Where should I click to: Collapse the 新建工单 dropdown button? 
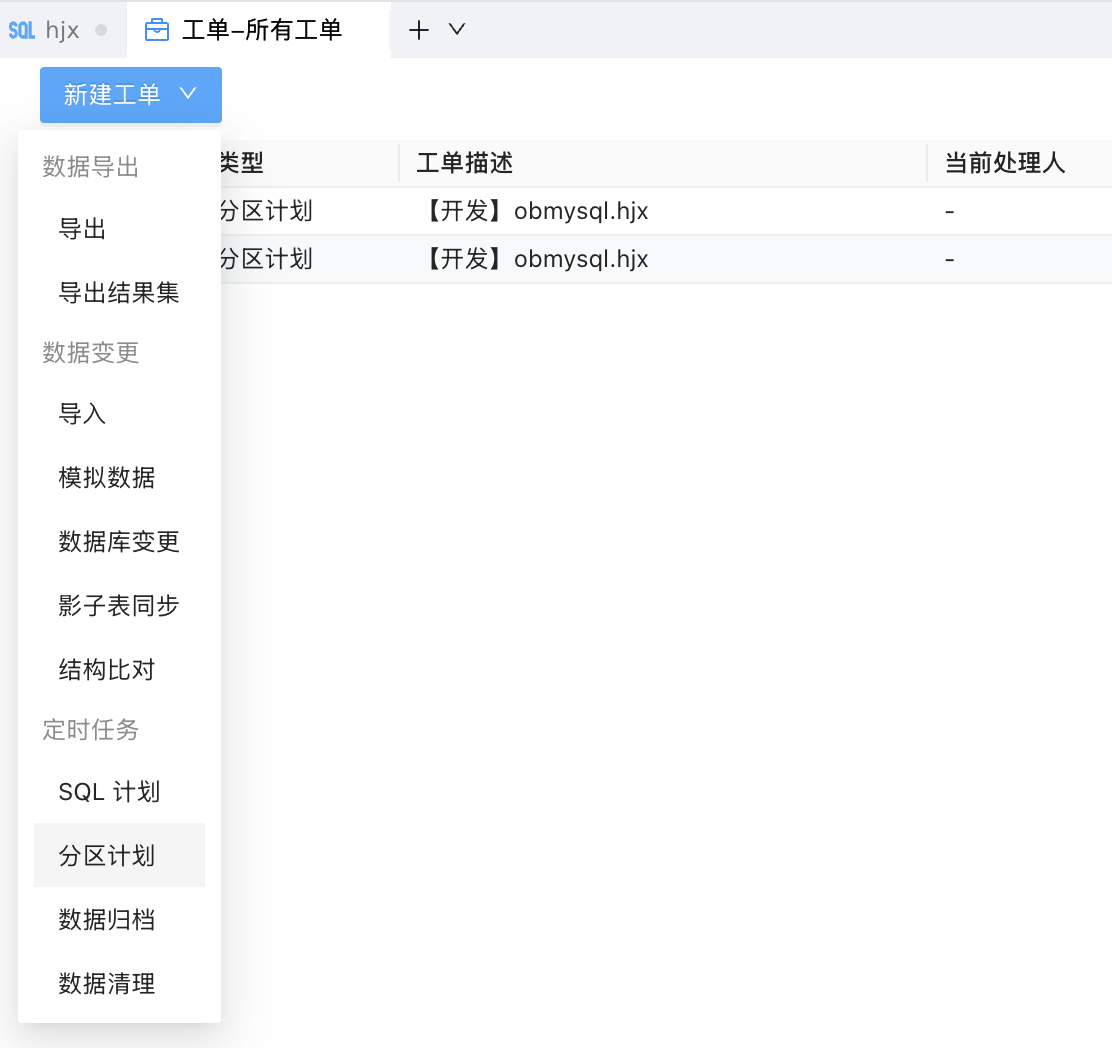pyautogui.click(x=131, y=95)
